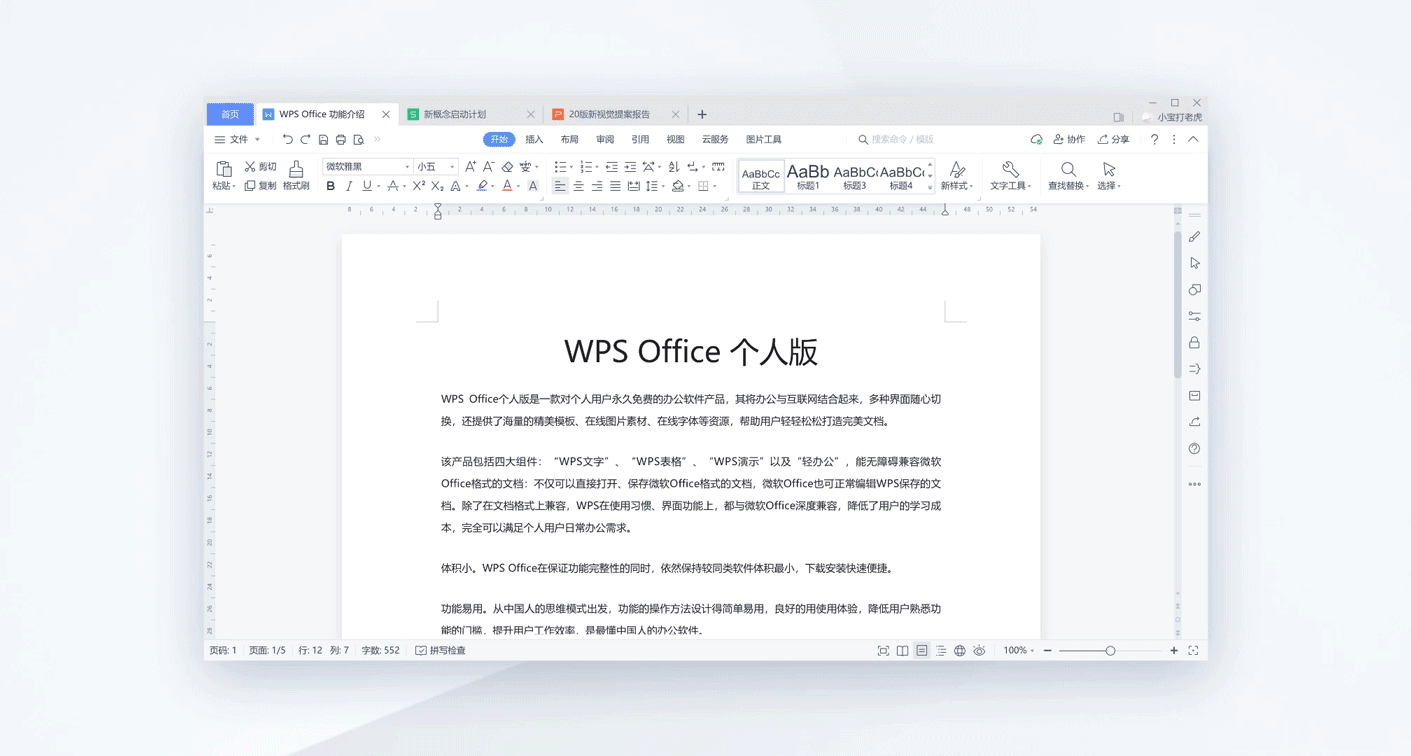1411x756 pixels.
Task: Toggle character shading A button
Action: [533, 186]
